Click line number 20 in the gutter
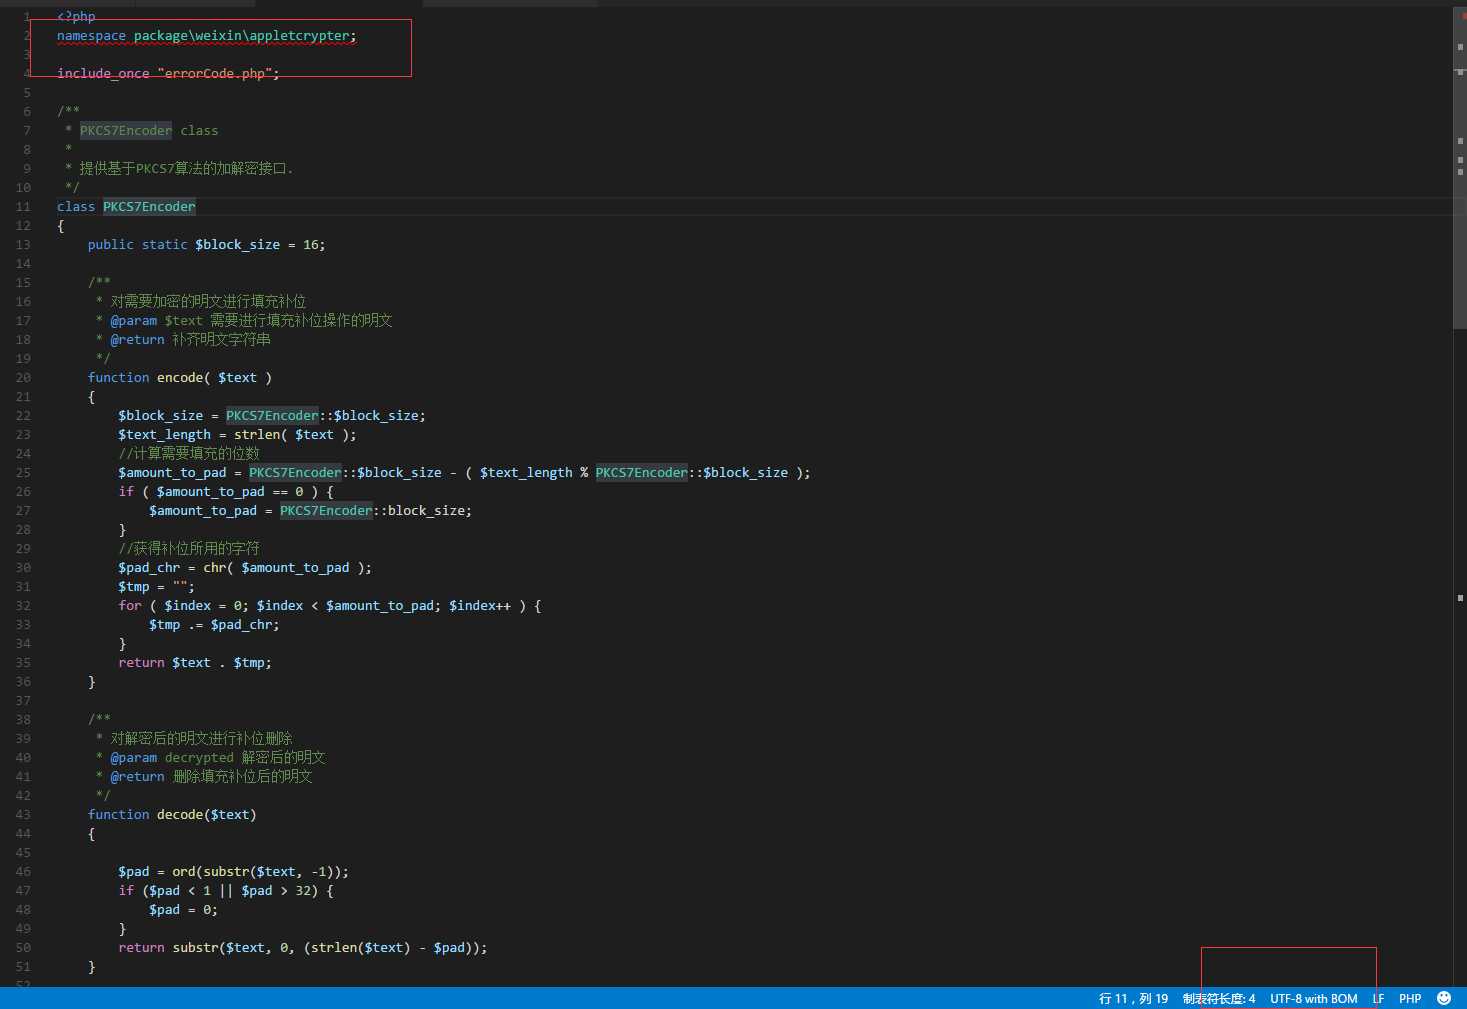Screen dimensions: 1467x1009 pos(23,378)
